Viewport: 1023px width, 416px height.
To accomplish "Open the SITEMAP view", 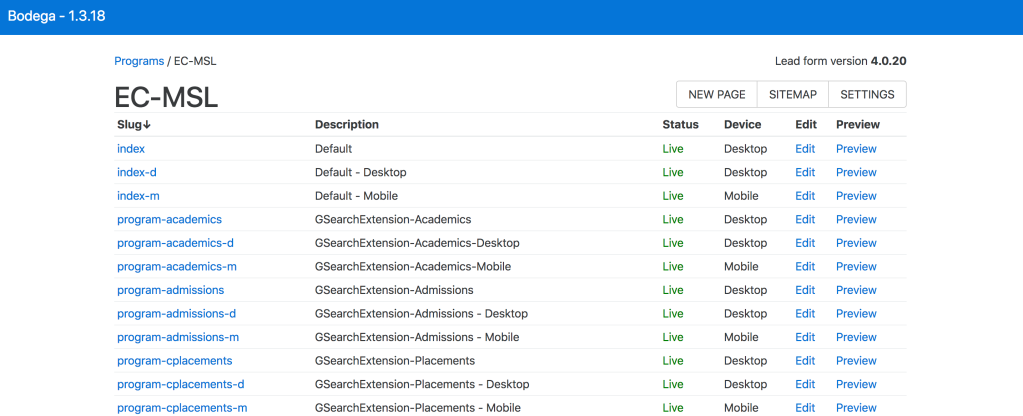I will [793, 95].
